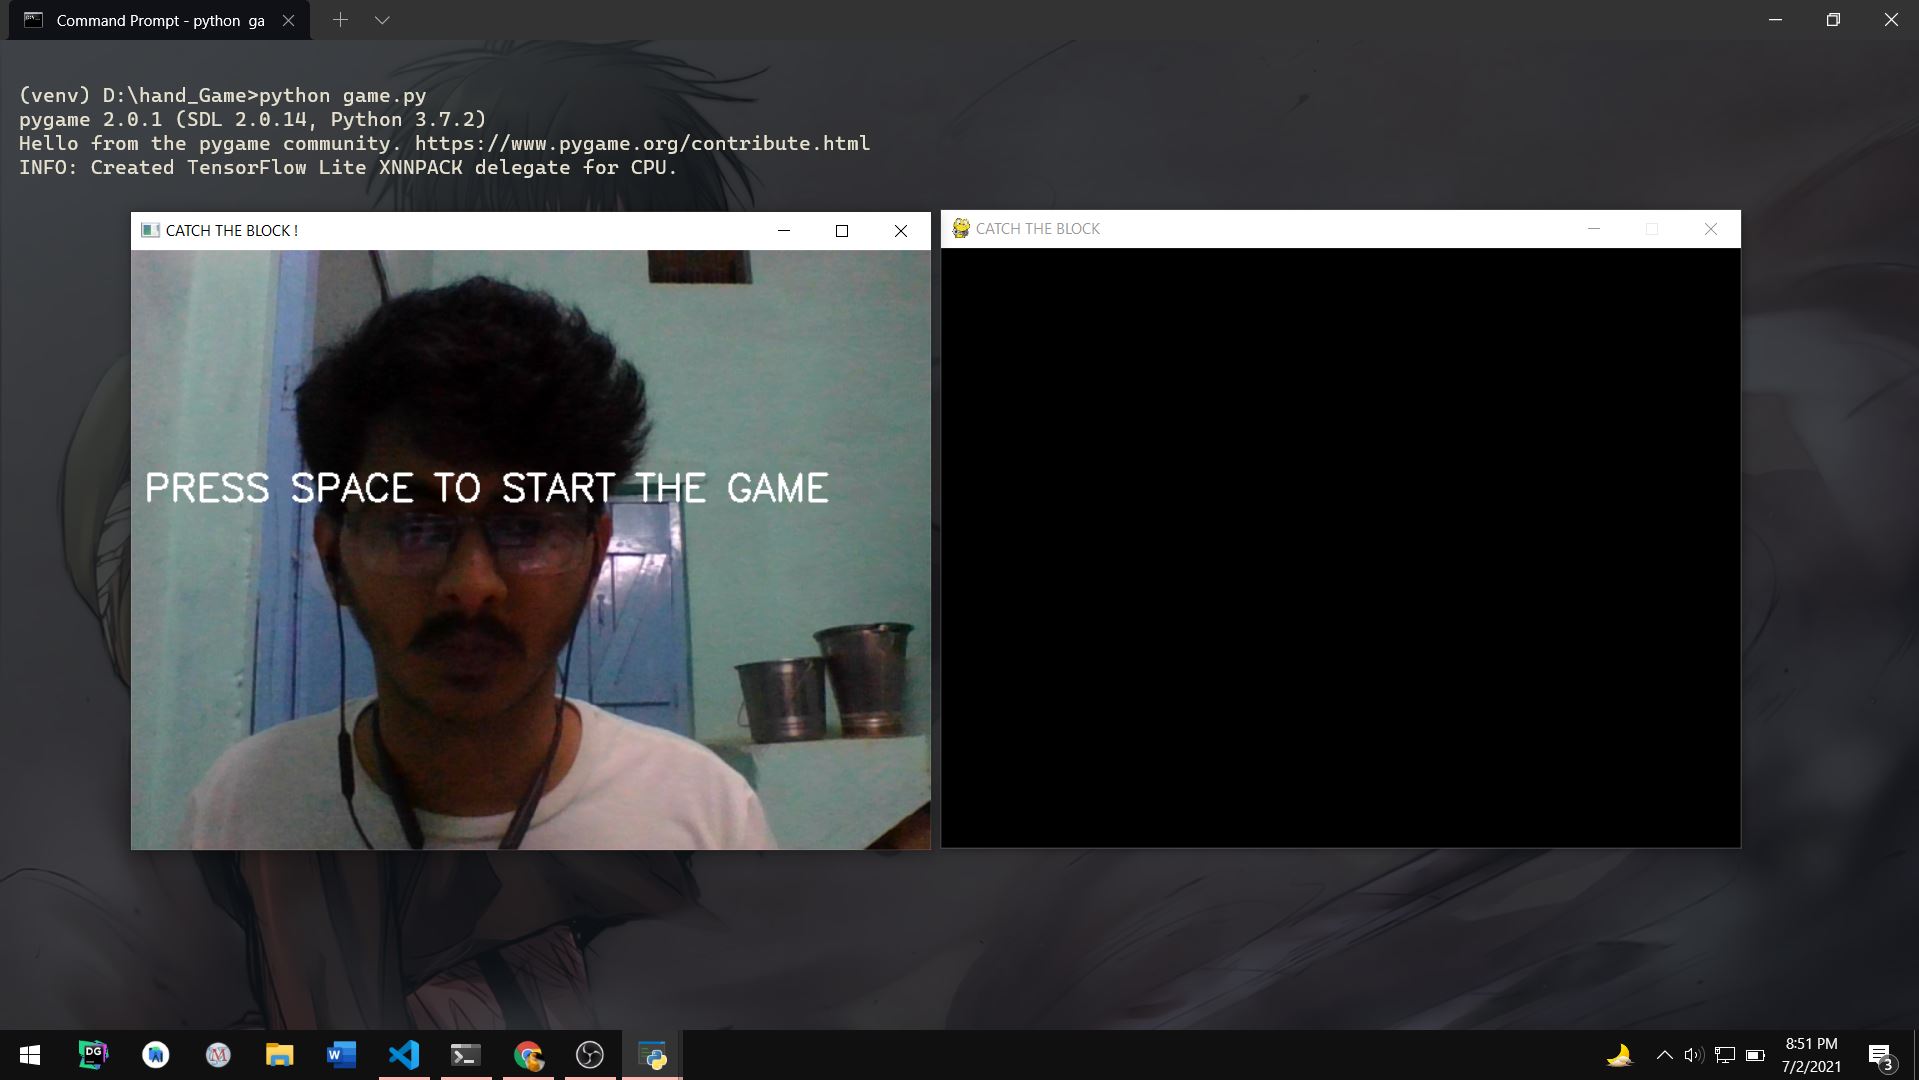The width and height of the screenshot is (1919, 1080).
Task: Click the 'python game.py' command line text
Action: click(342, 95)
